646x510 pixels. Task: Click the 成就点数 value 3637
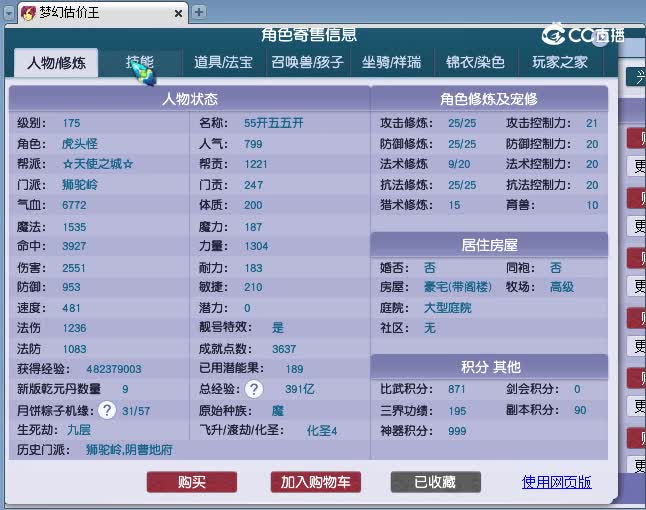click(x=284, y=349)
